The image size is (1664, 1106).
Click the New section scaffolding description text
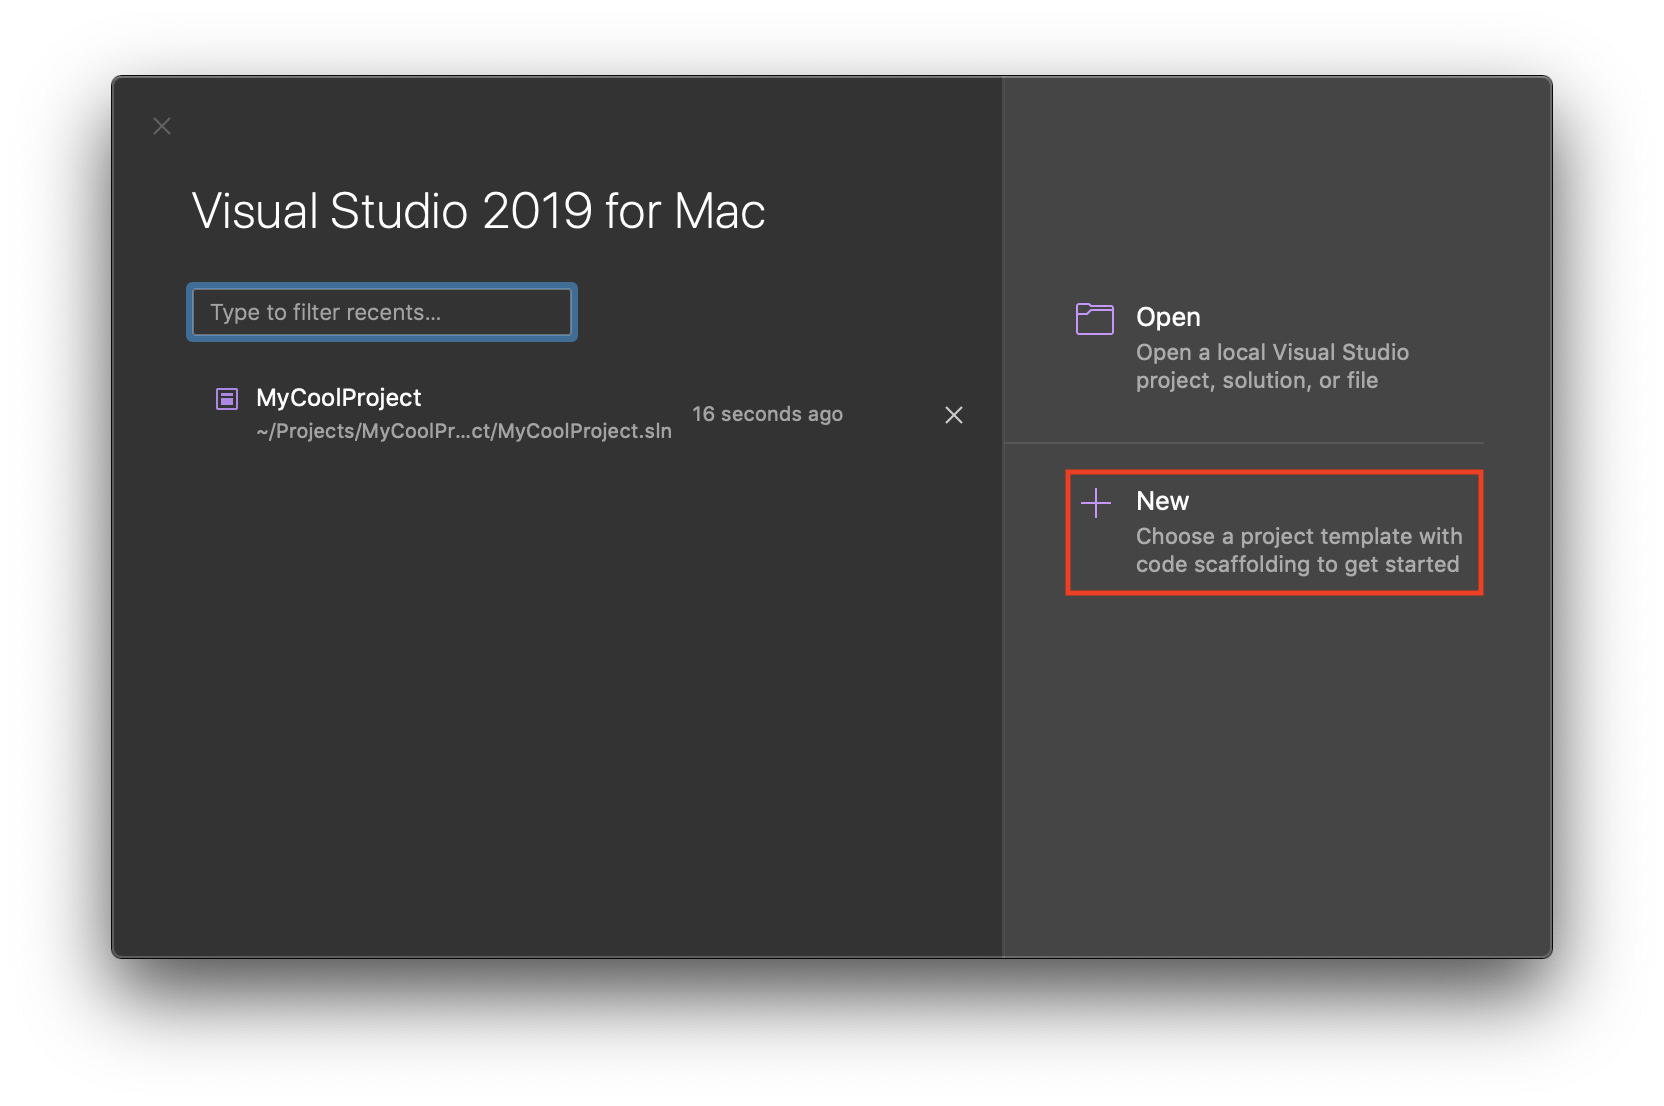pyautogui.click(x=1298, y=550)
